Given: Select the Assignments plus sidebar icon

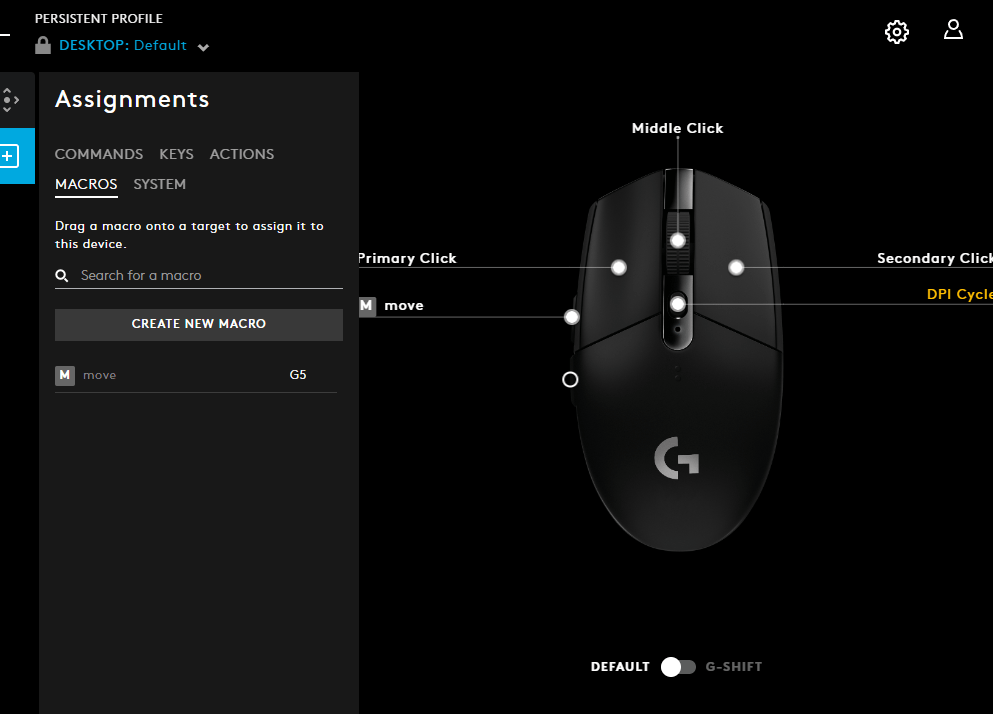Looking at the screenshot, I should pos(10,156).
